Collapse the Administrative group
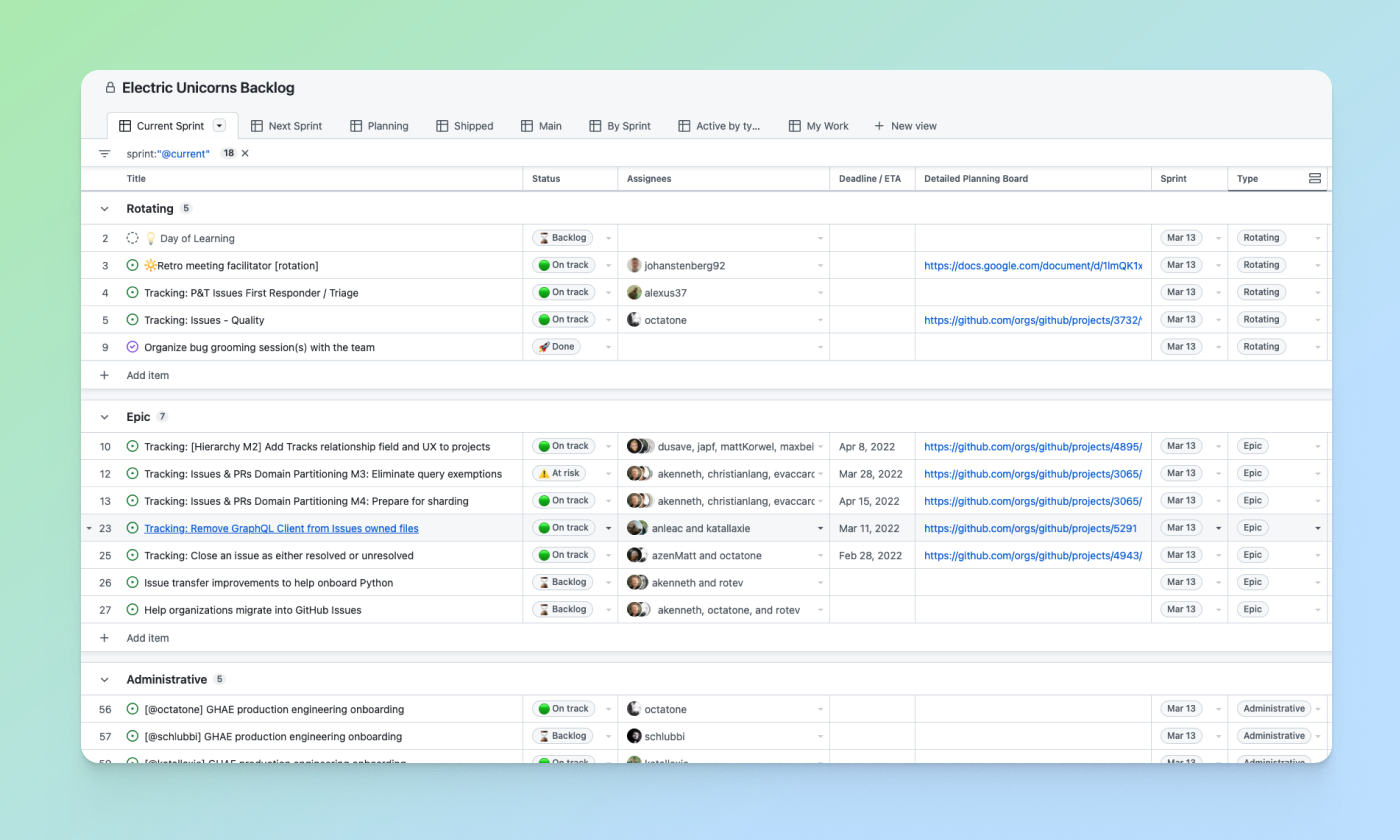This screenshot has height=840, width=1400. [104, 680]
